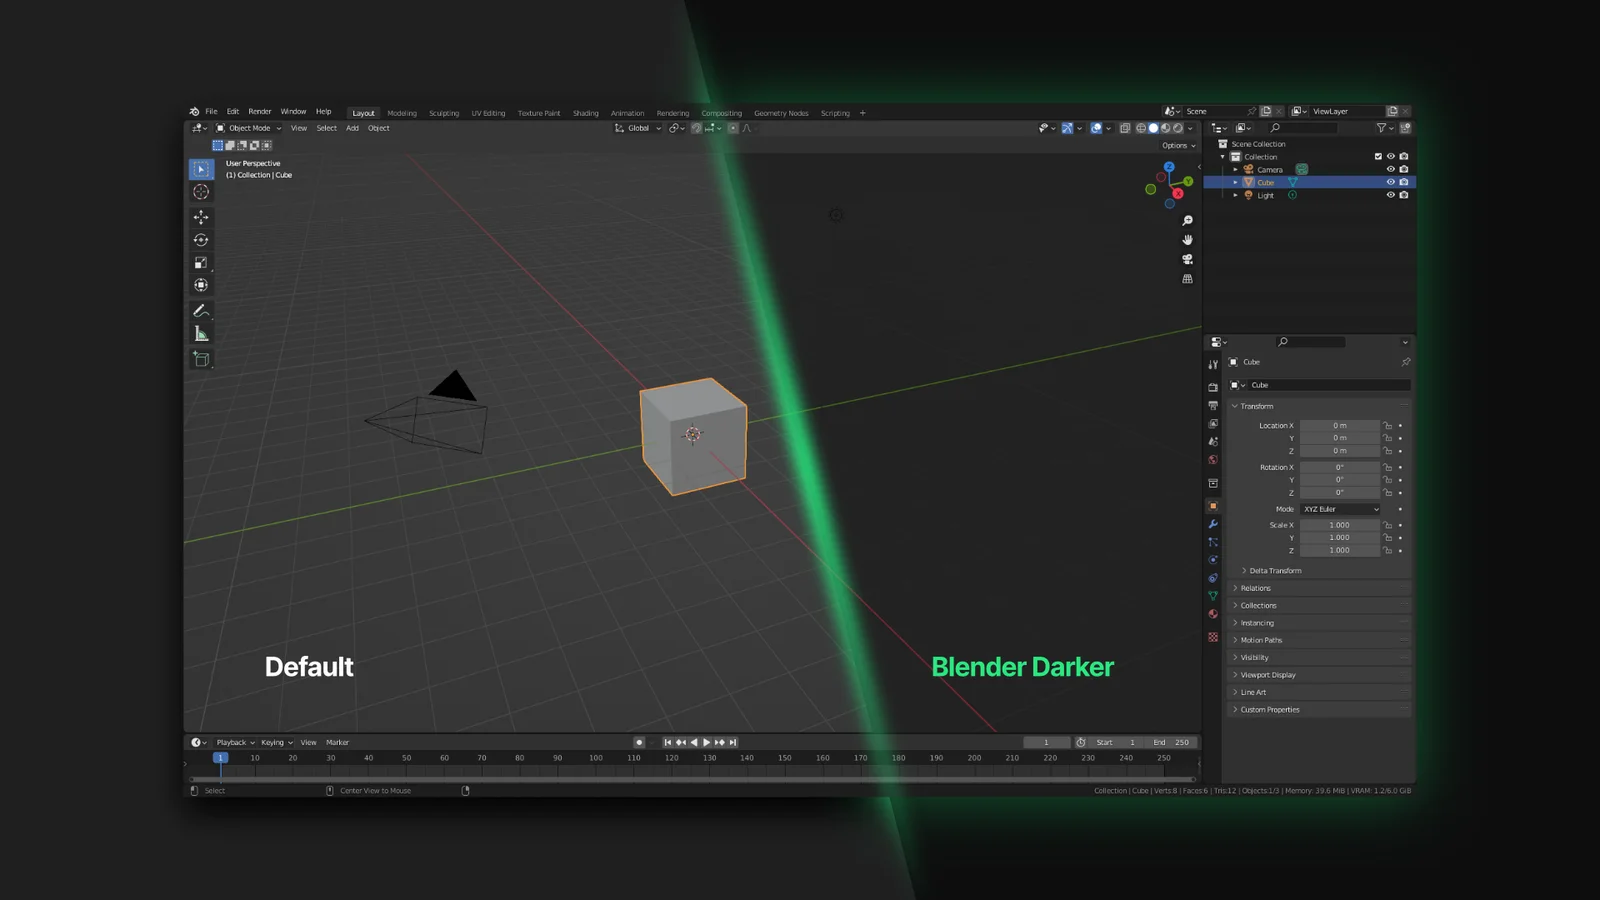Disable the Light's render visibility camera icon

tap(1404, 195)
